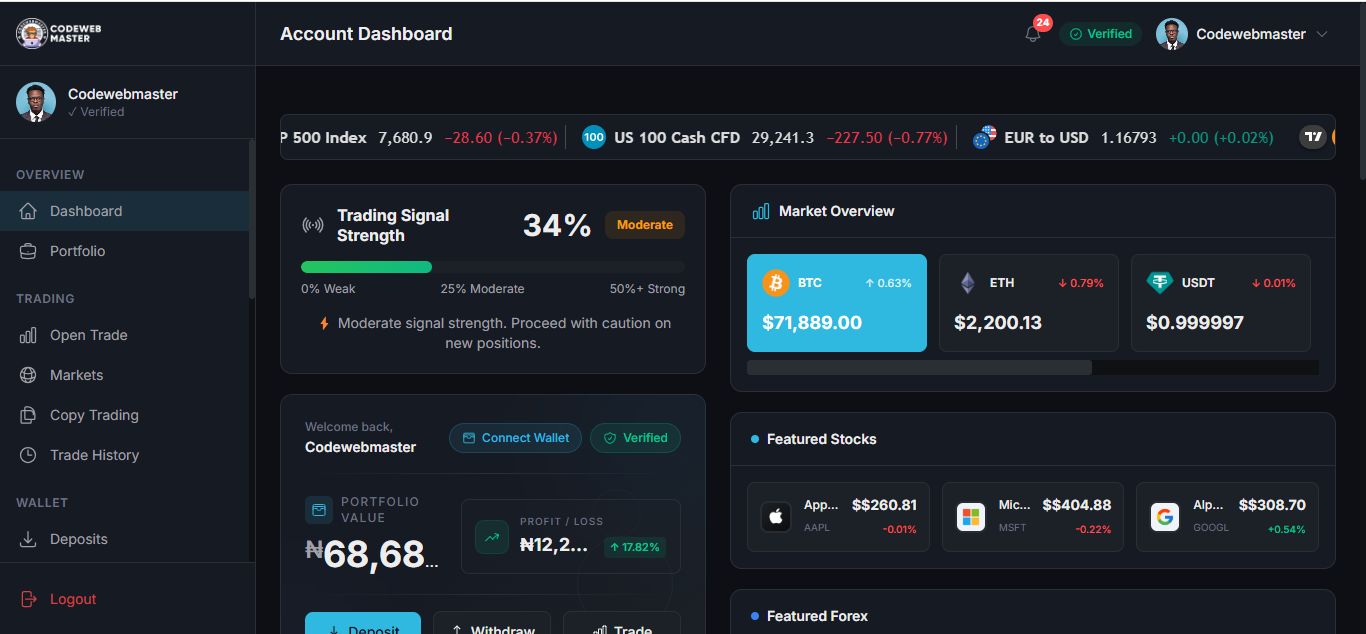Click the Verified badge in welcome card
Screen dimensions: 1366x634
tap(635, 438)
